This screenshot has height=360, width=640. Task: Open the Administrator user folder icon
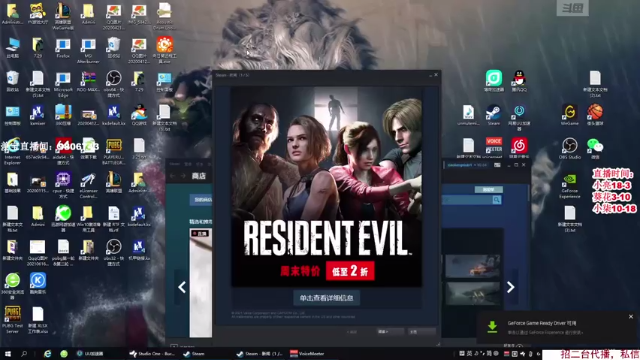point(12,14)
